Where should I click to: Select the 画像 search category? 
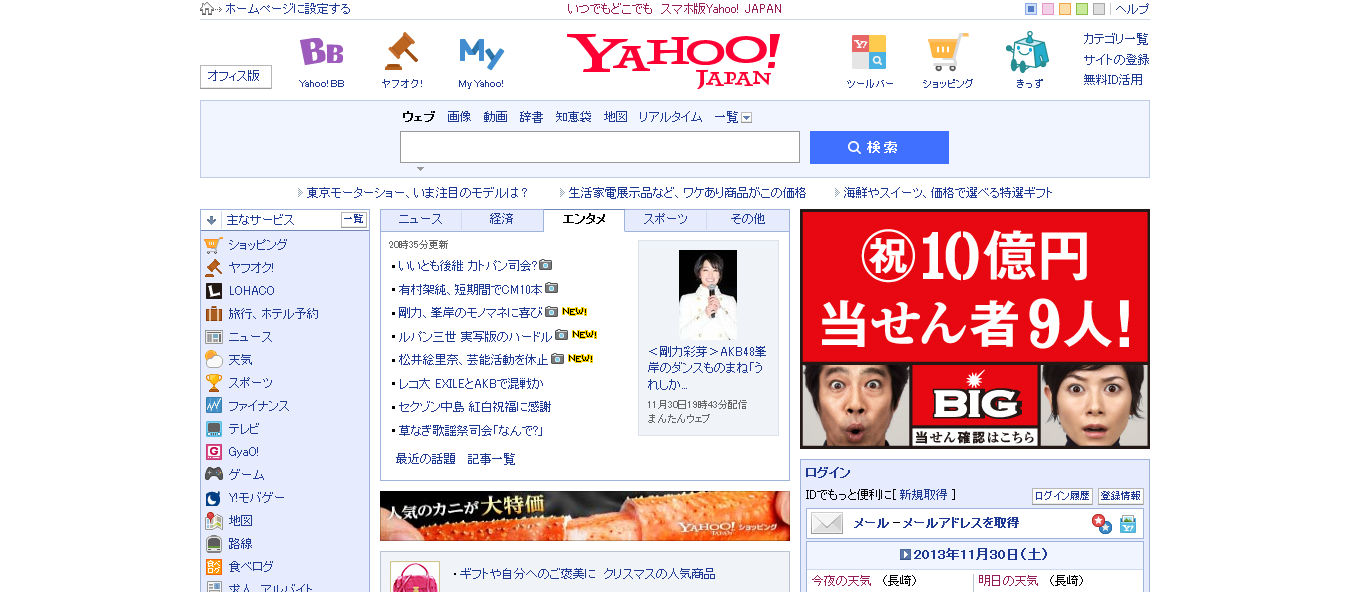(x=459, y=117)
